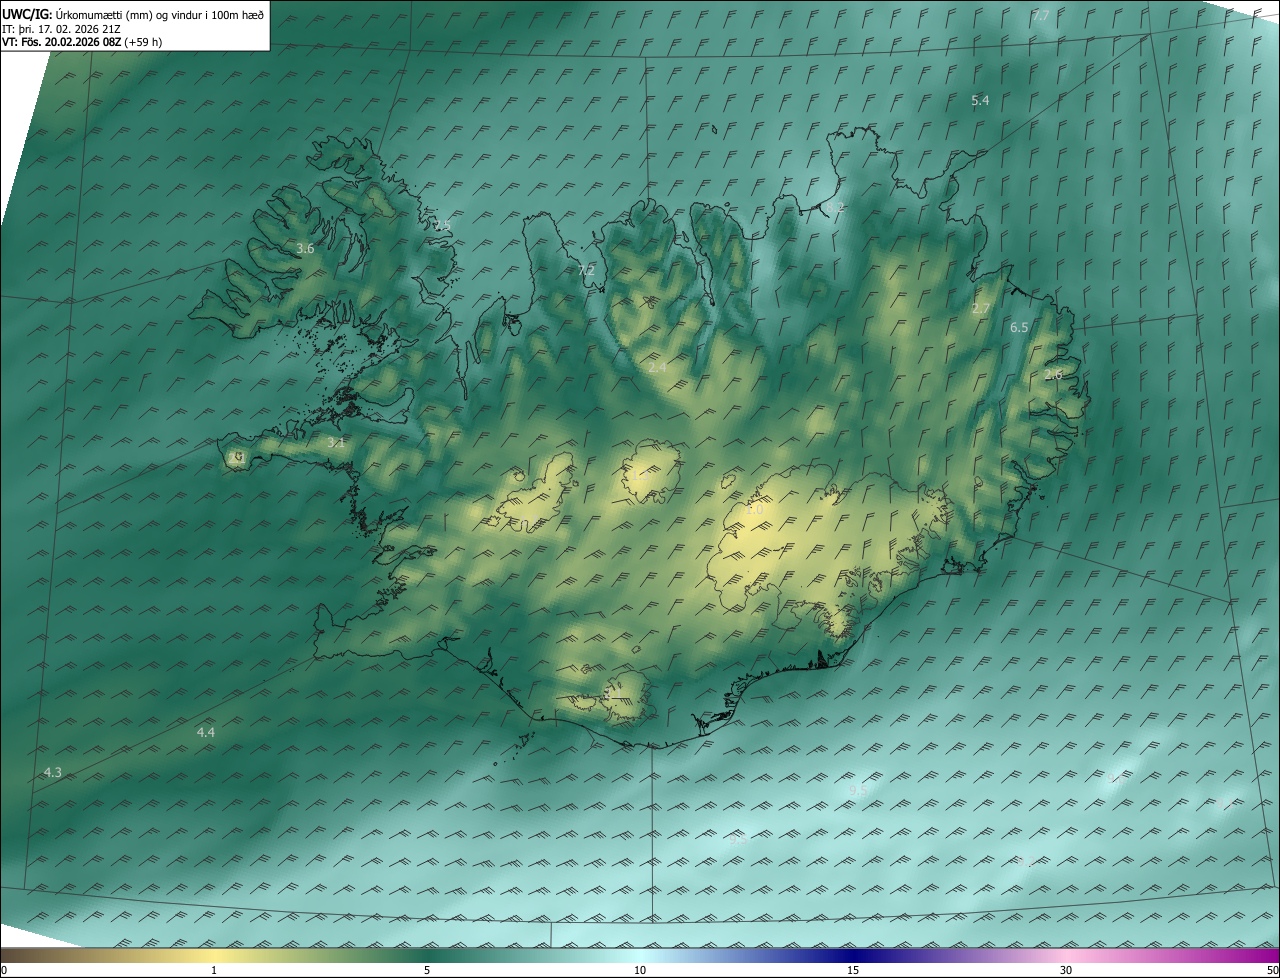Click the 3.1 value label
The image size is (1280, 978).
pos(336,442)
